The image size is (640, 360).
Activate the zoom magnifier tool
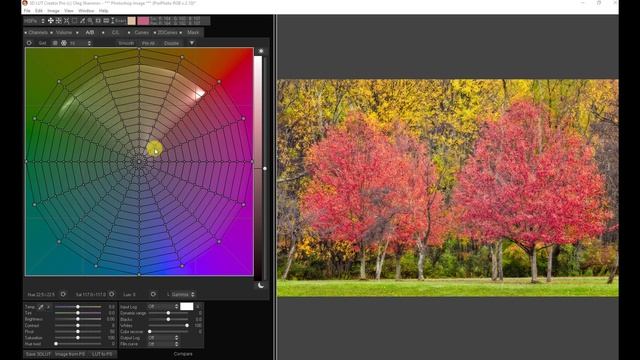(90, 20)
